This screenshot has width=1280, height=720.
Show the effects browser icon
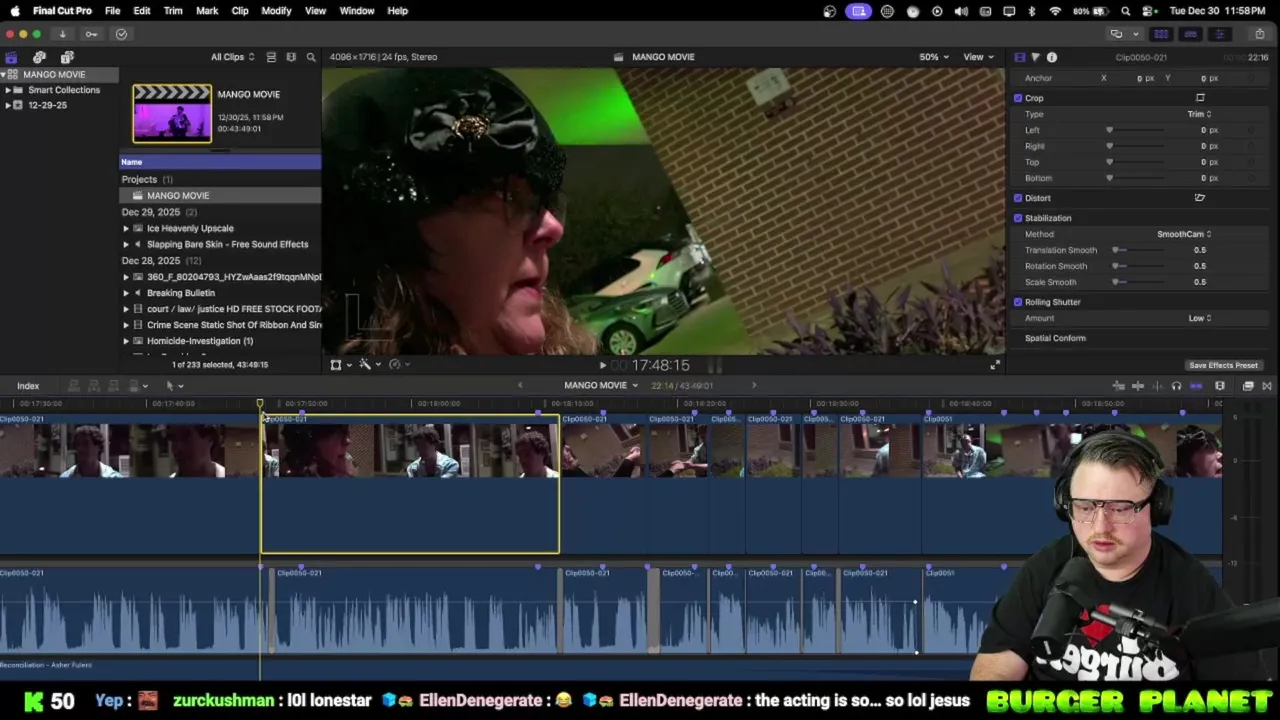point(1248,386)
